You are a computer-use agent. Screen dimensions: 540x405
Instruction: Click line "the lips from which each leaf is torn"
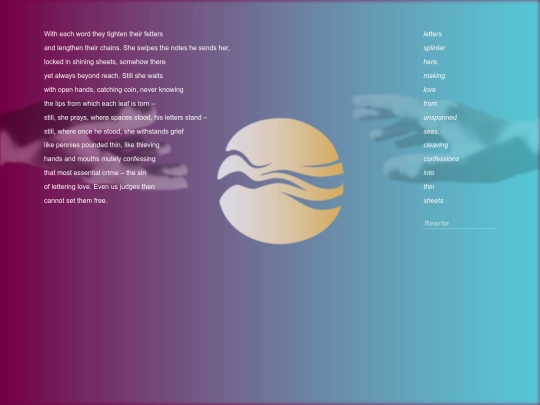(99, 104)
